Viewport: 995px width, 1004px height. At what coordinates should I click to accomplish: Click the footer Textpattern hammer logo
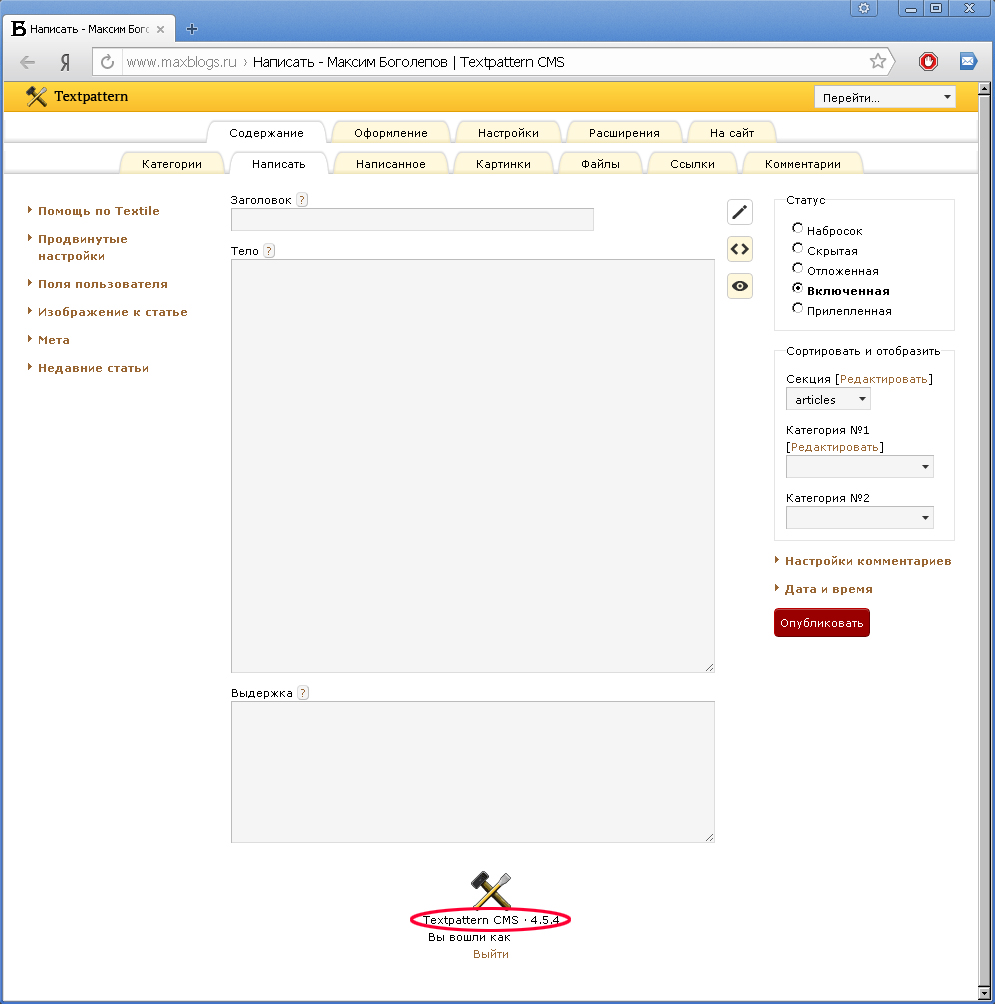490,889
